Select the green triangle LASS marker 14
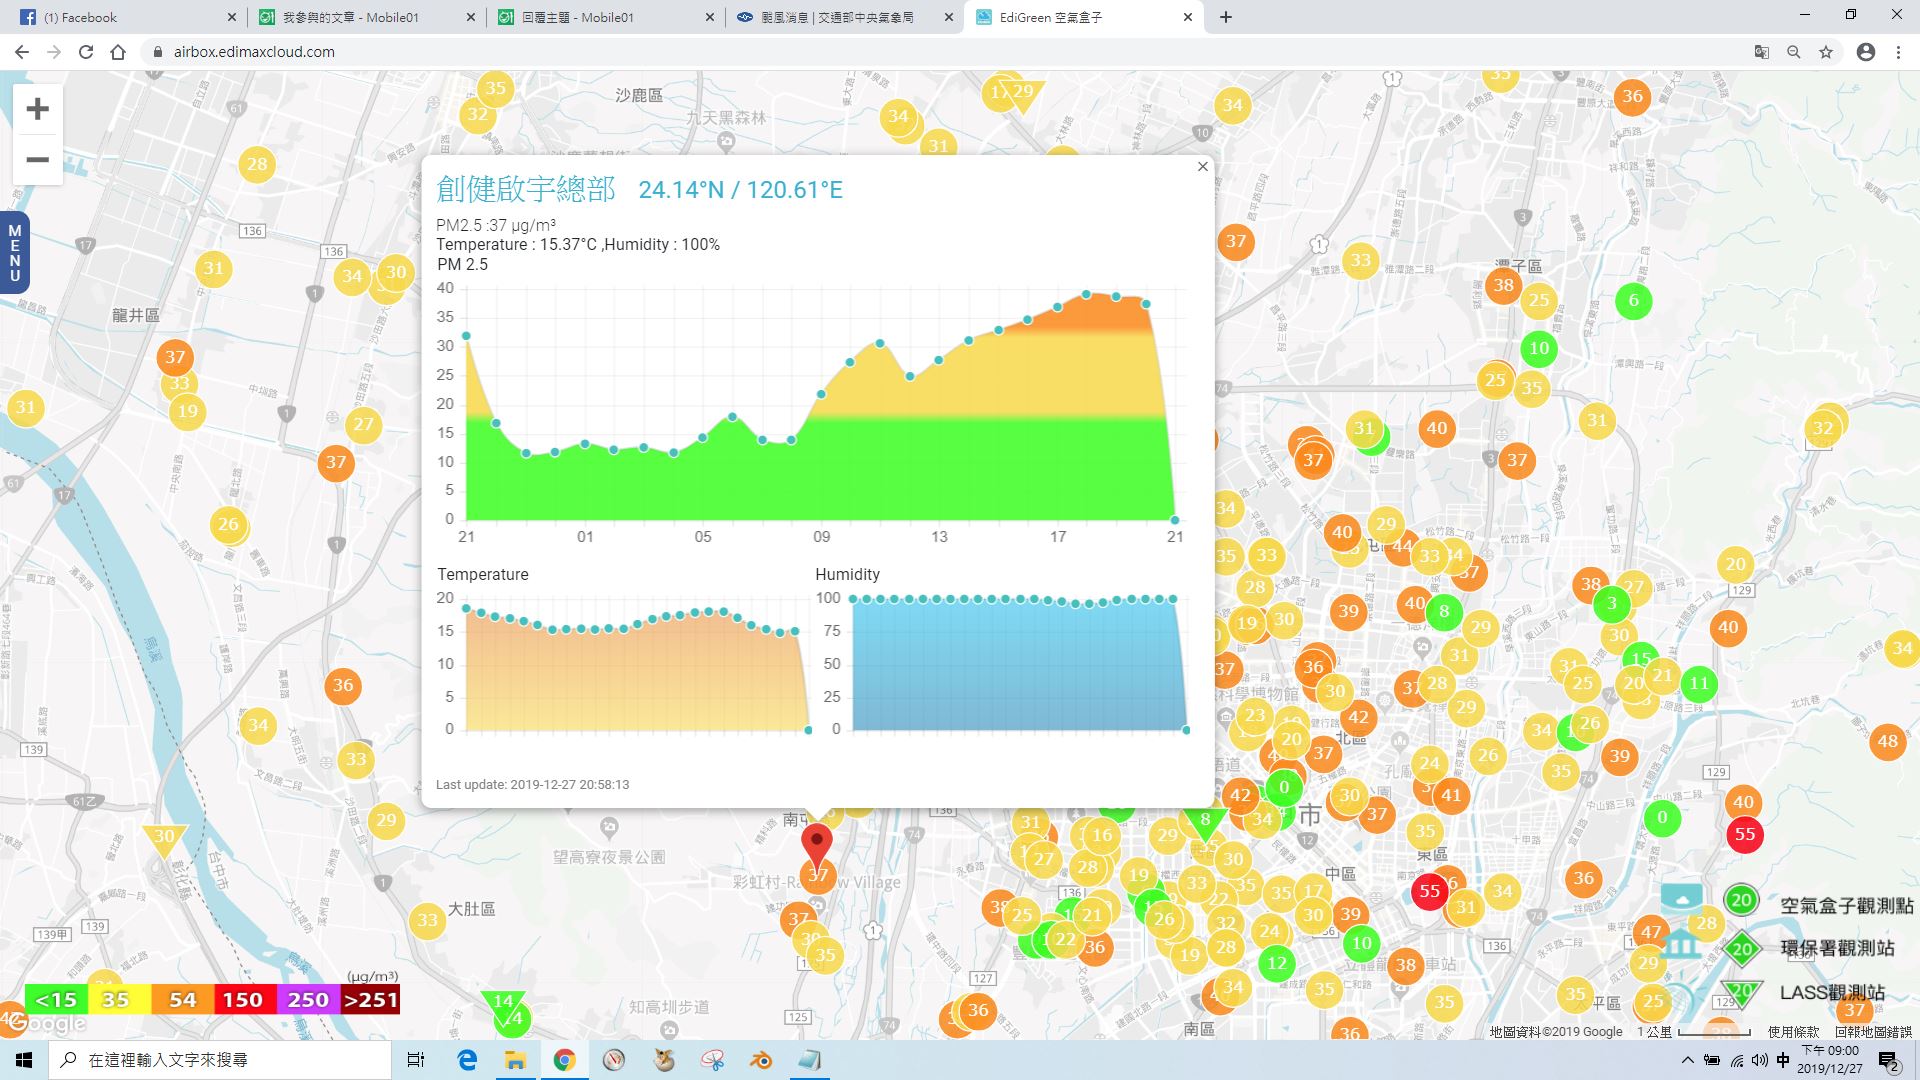The width and height of the screenshot is (1920, 1080). (503, 1003)
